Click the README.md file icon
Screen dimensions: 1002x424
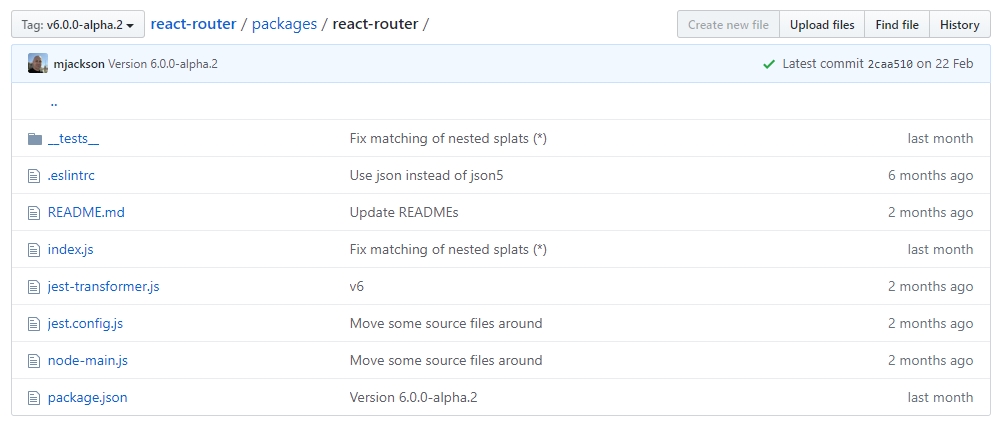pos(34,213)
